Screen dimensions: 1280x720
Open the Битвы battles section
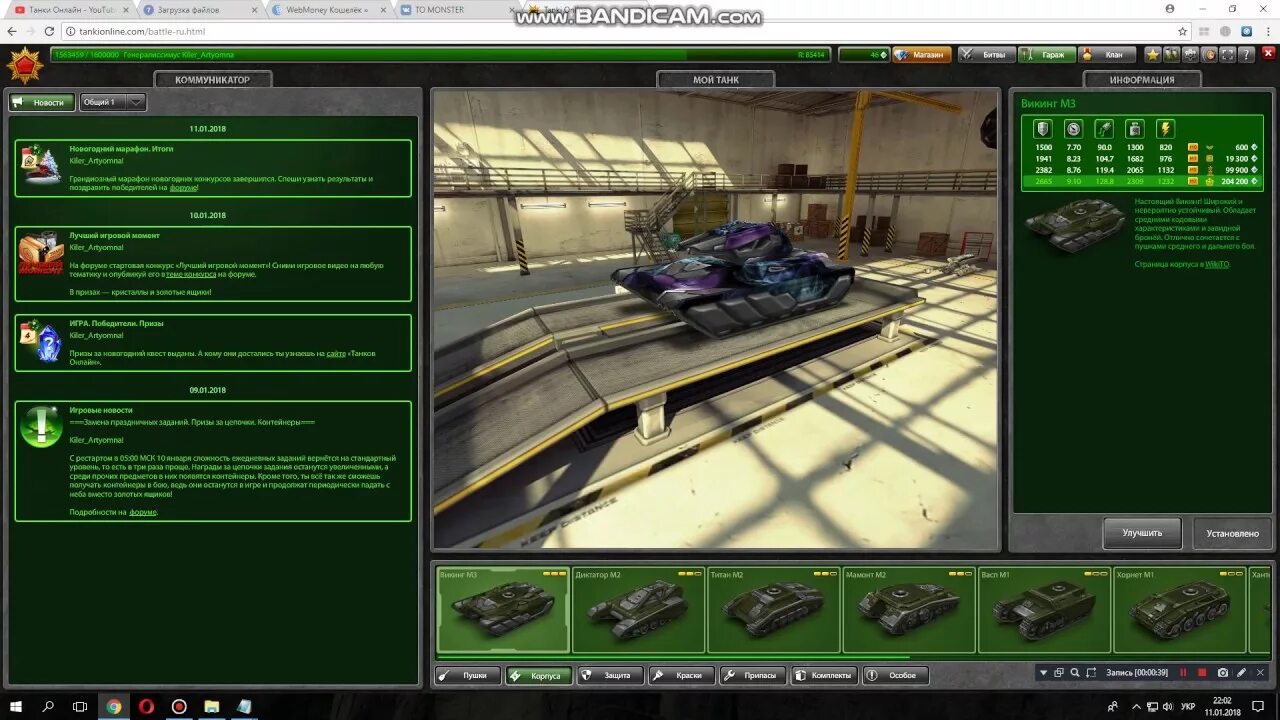click(x=987, y=55)
